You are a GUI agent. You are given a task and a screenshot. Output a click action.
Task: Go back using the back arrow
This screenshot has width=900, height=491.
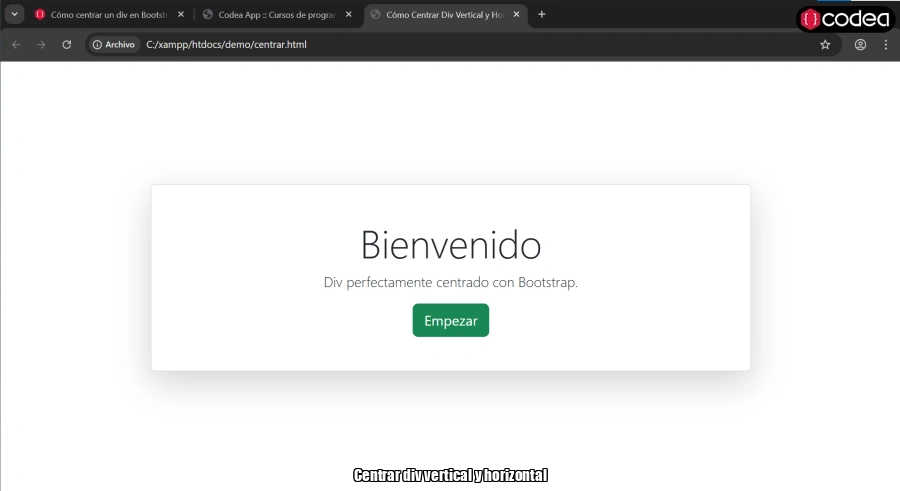[16, 45]
